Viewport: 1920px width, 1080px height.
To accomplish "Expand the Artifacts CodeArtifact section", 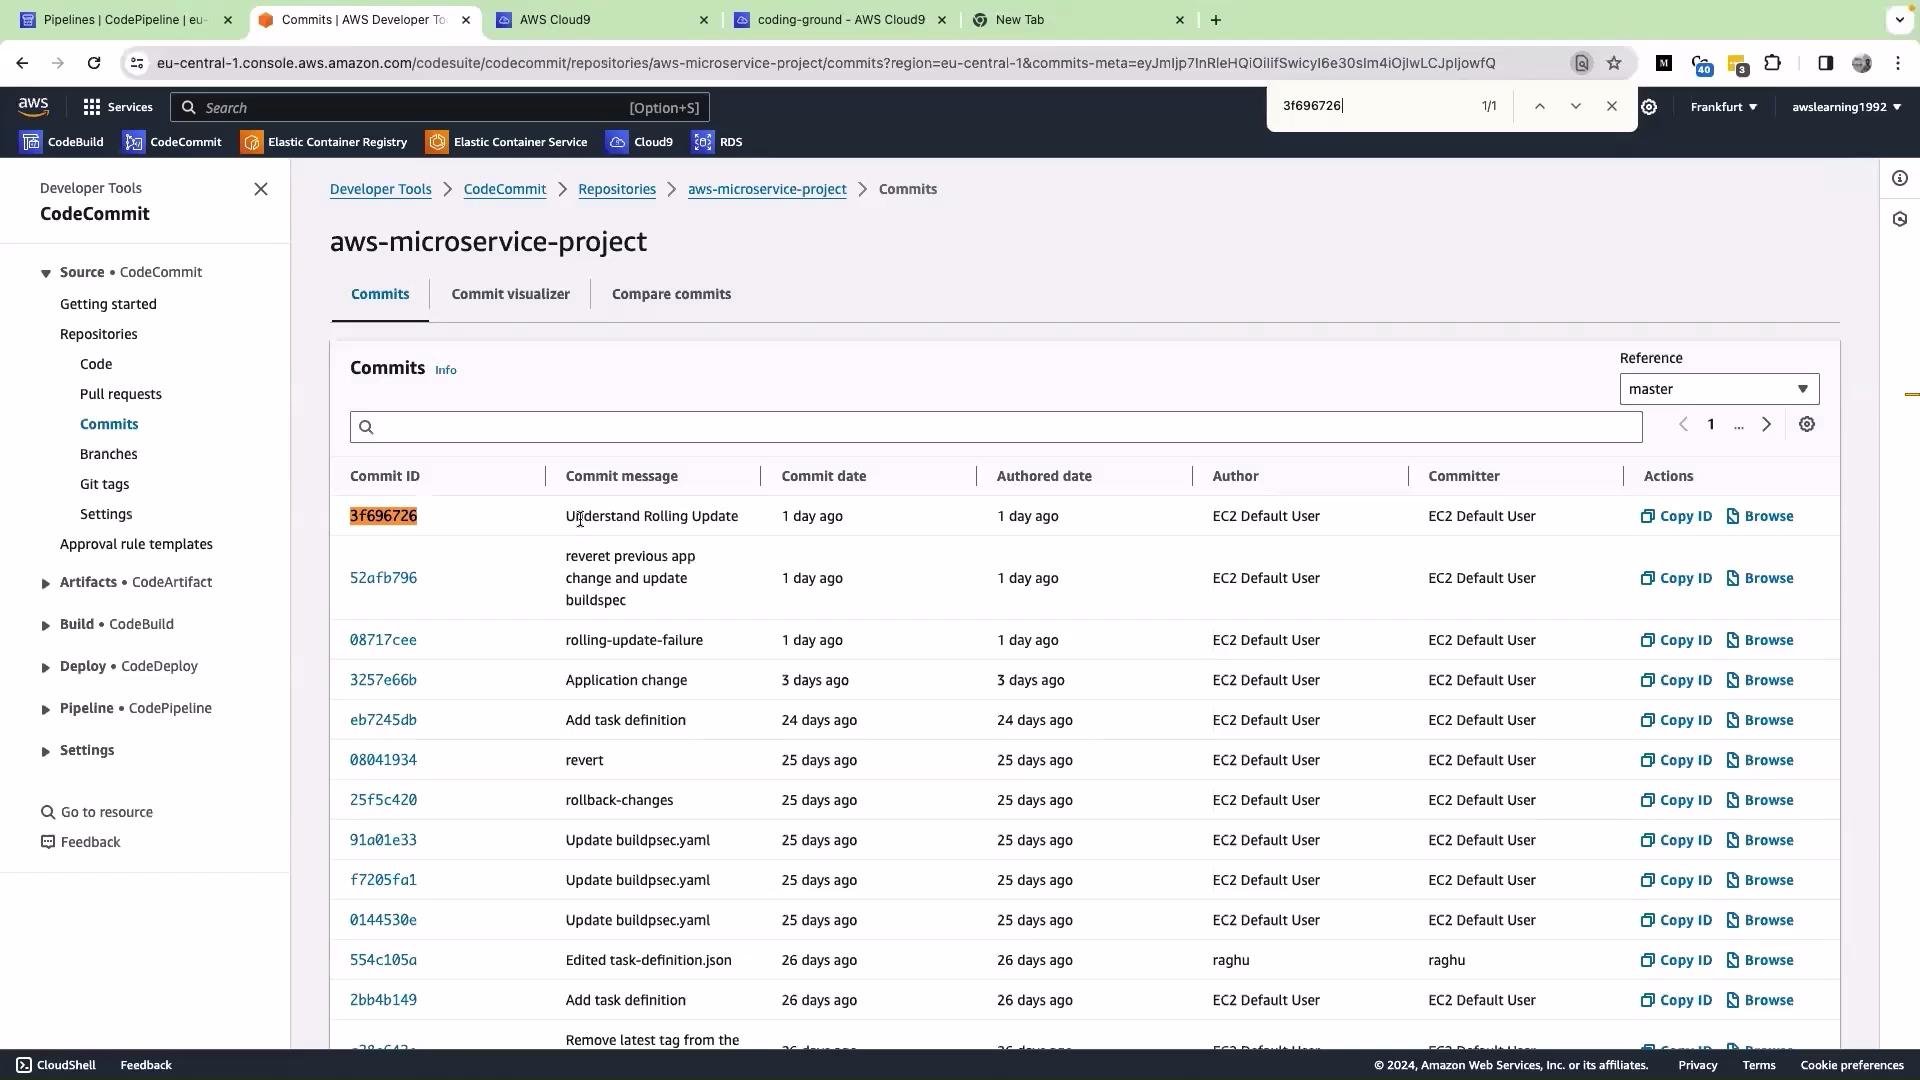I will [x=46, y=583].
